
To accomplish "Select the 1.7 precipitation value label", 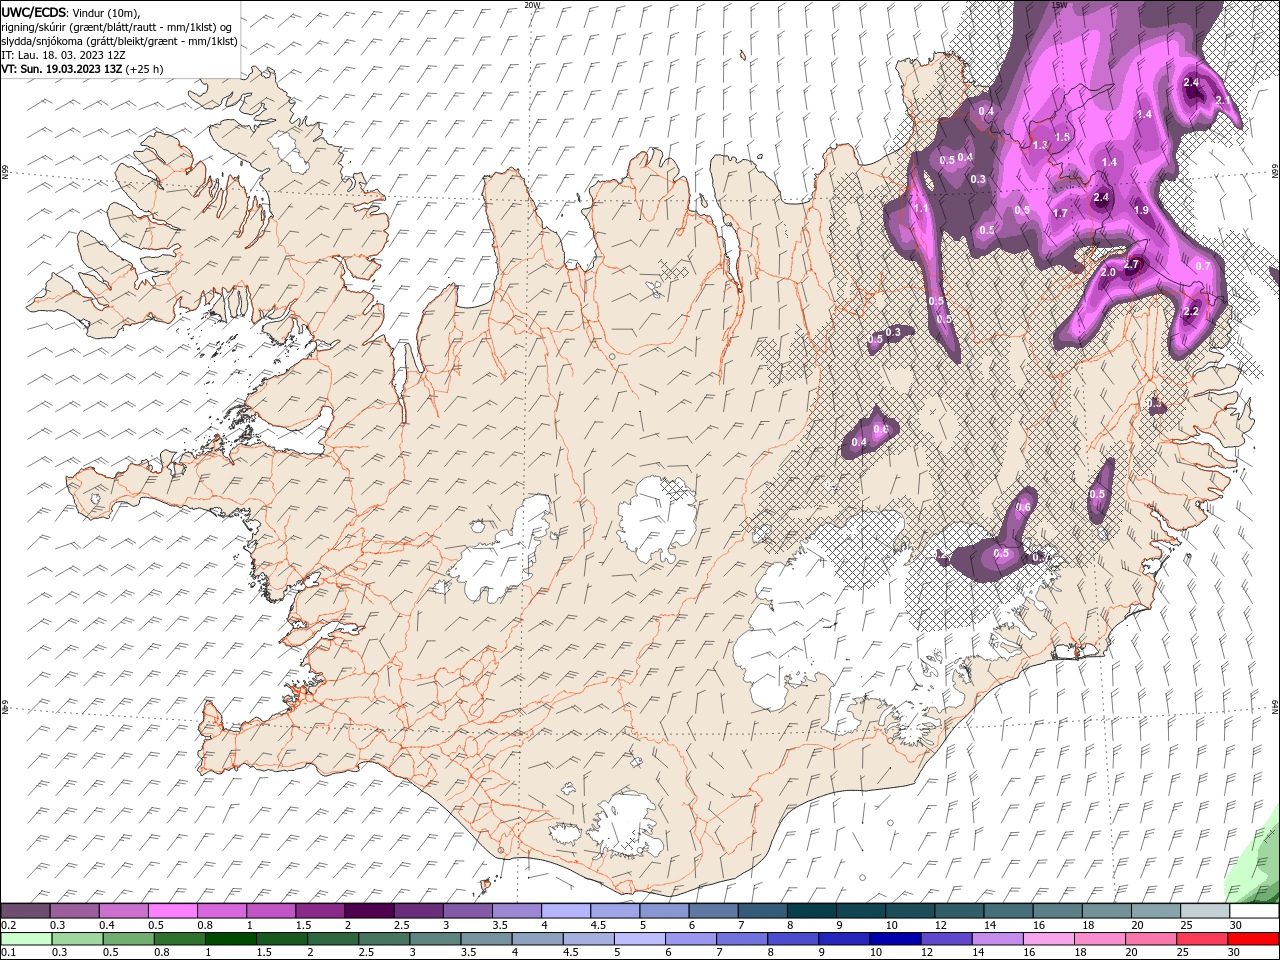I will [1061, 213].
